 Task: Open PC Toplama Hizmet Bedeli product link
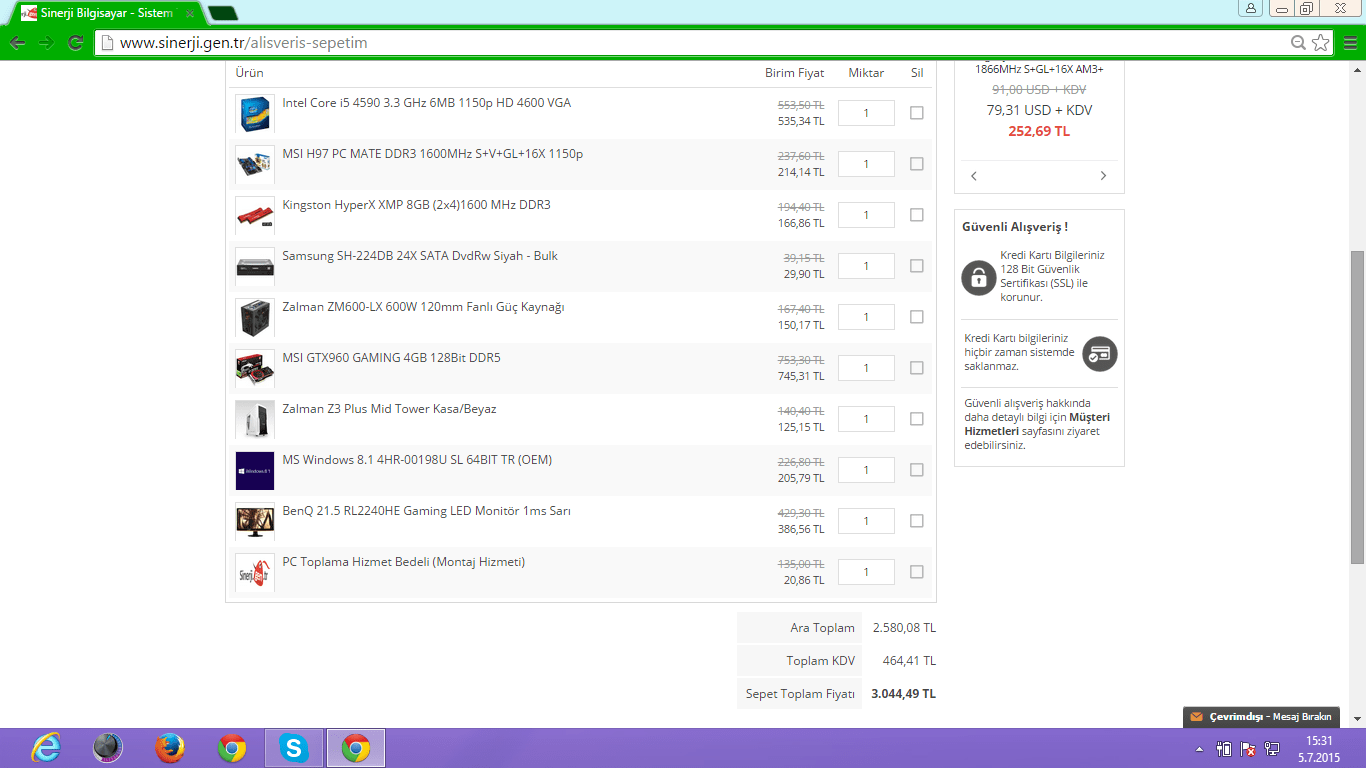pyautogui.click(x=403, y=562)
